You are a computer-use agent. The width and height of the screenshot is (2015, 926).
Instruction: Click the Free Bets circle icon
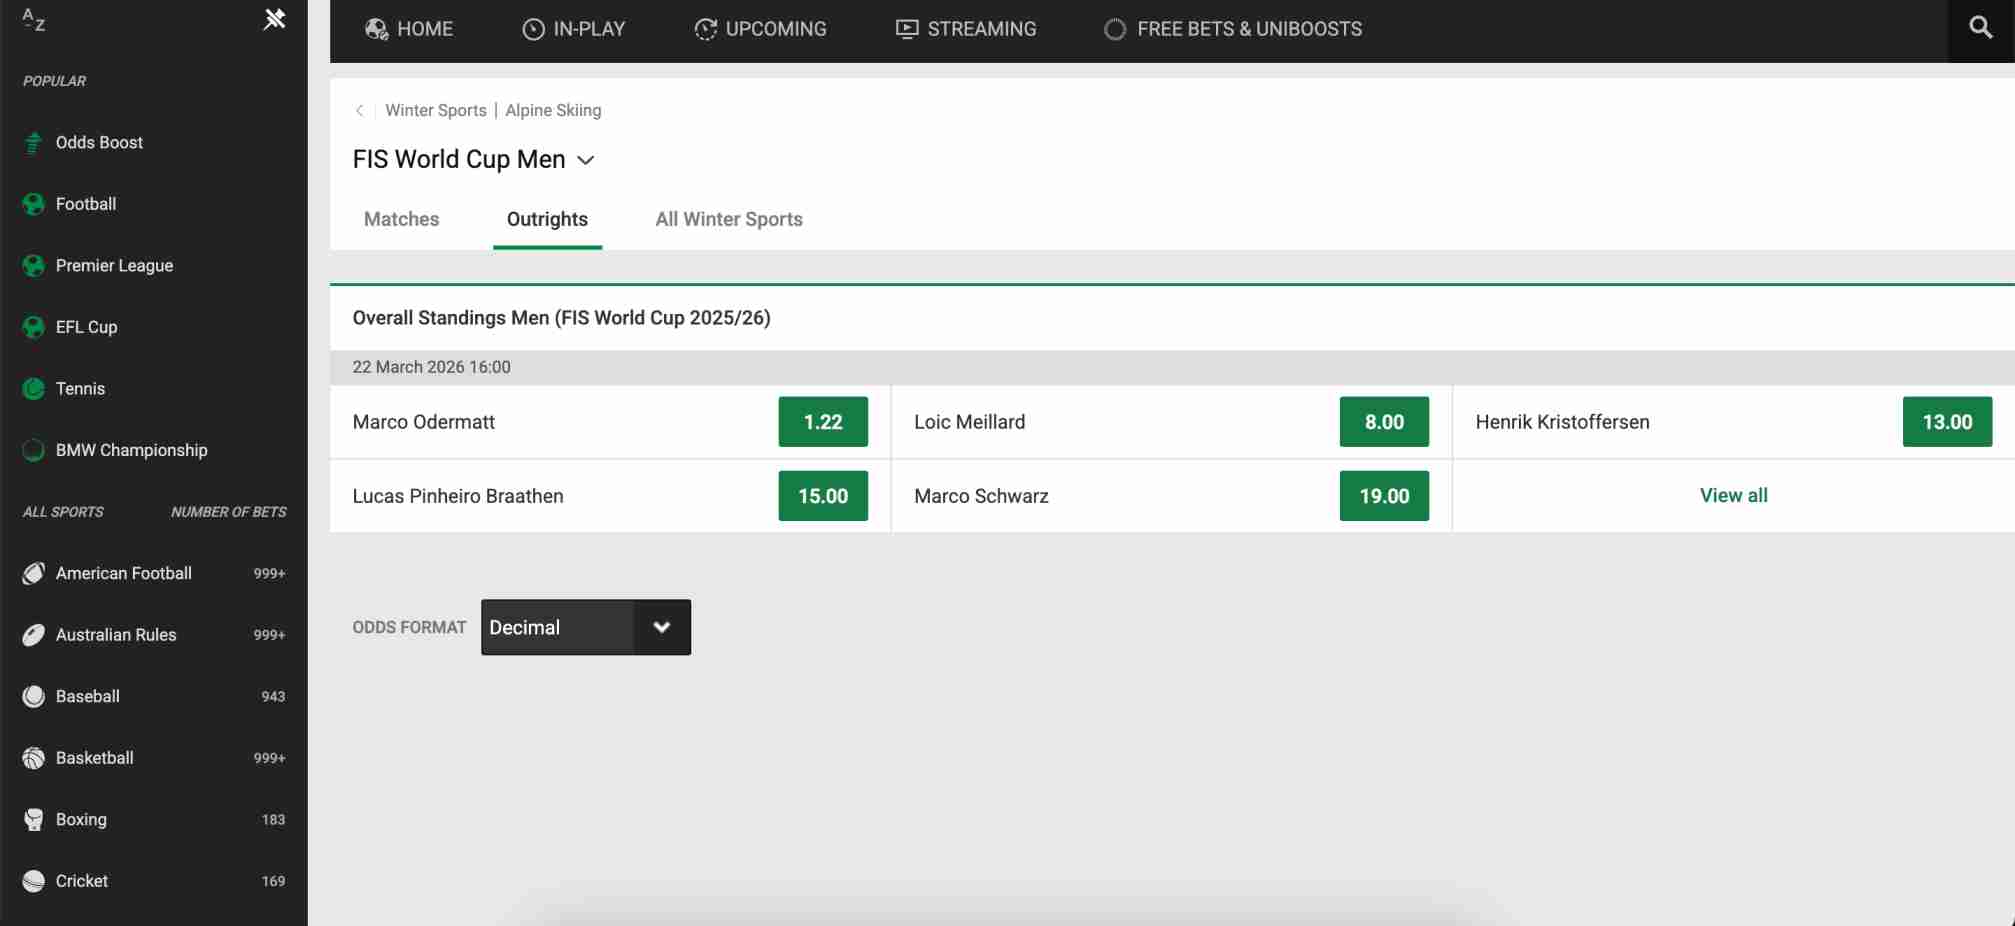click(x=1114, y=29)
